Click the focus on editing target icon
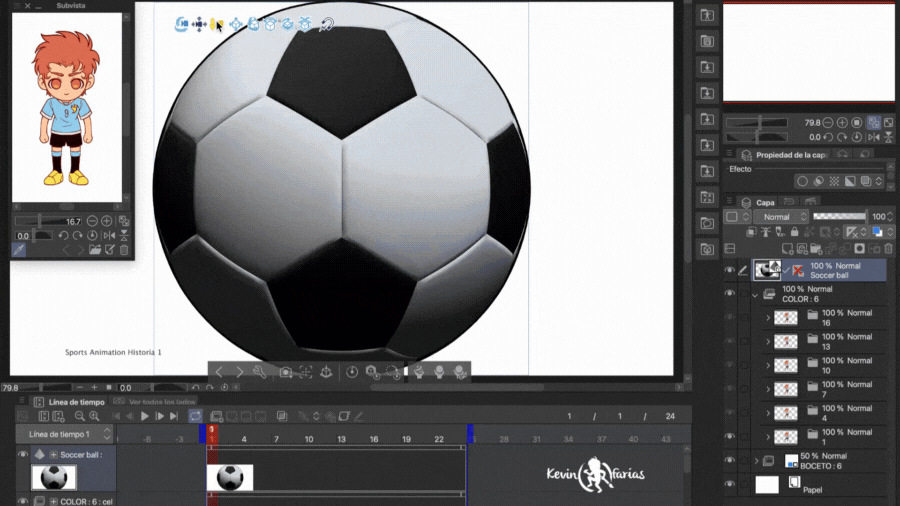900x506 pixels. tap(305, 372)
